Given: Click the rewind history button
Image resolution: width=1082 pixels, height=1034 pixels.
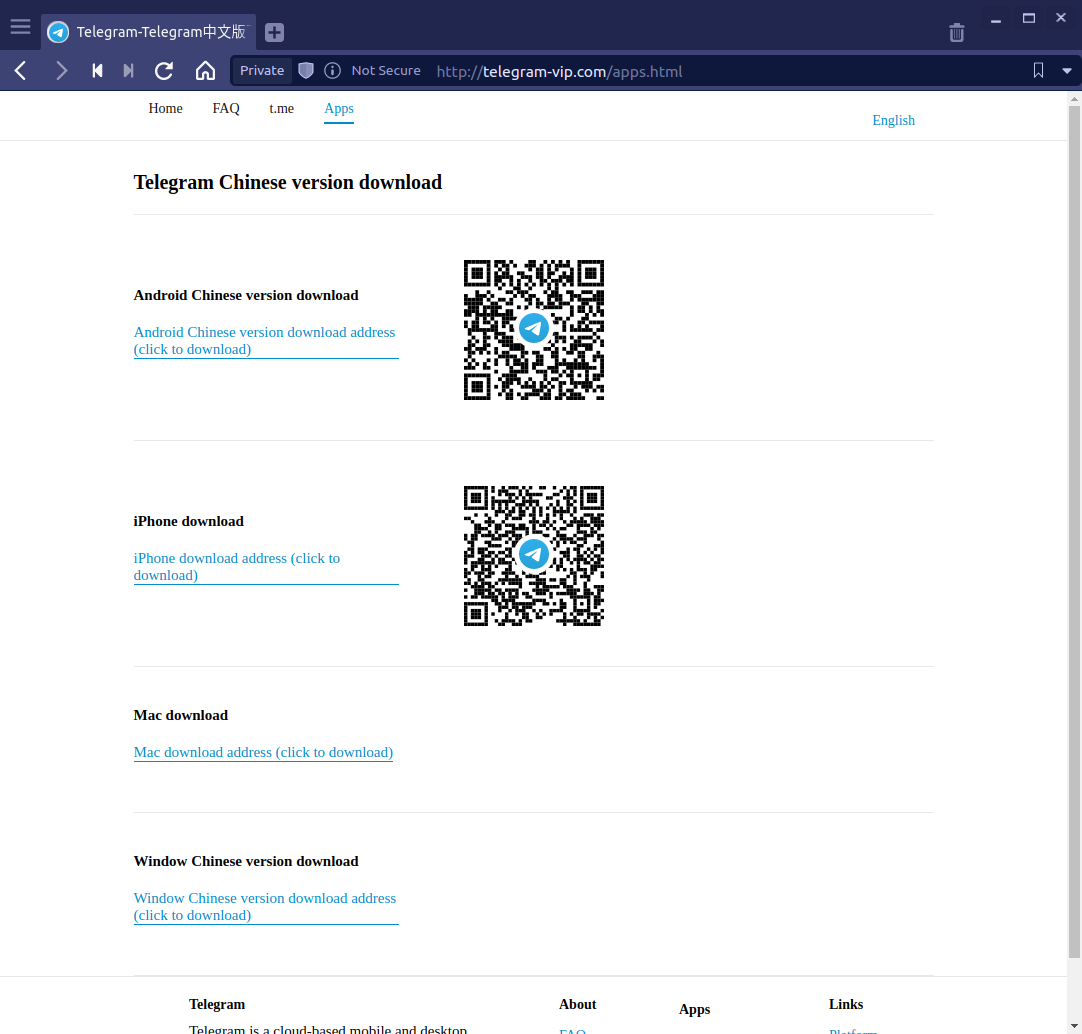Looking at the screenshot, I should 97,70.
